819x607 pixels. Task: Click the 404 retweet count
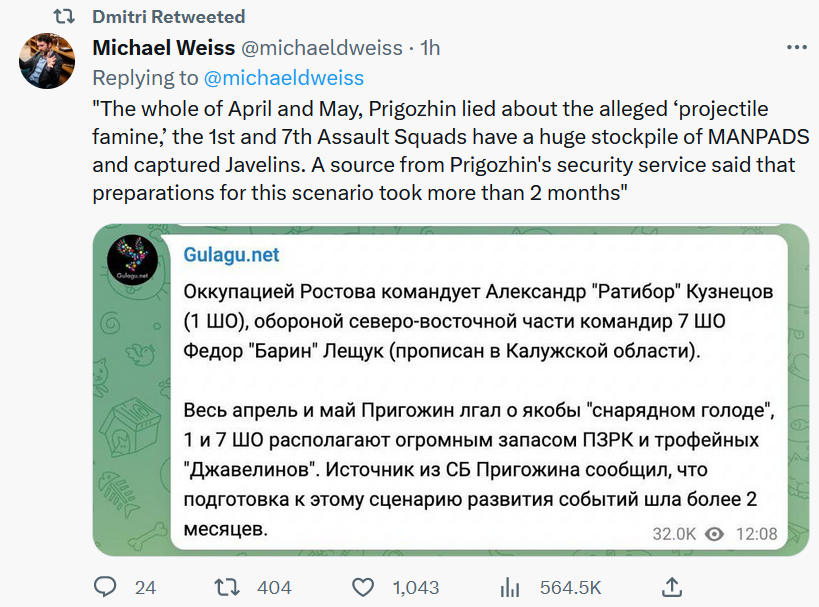(x=274, y=587)
